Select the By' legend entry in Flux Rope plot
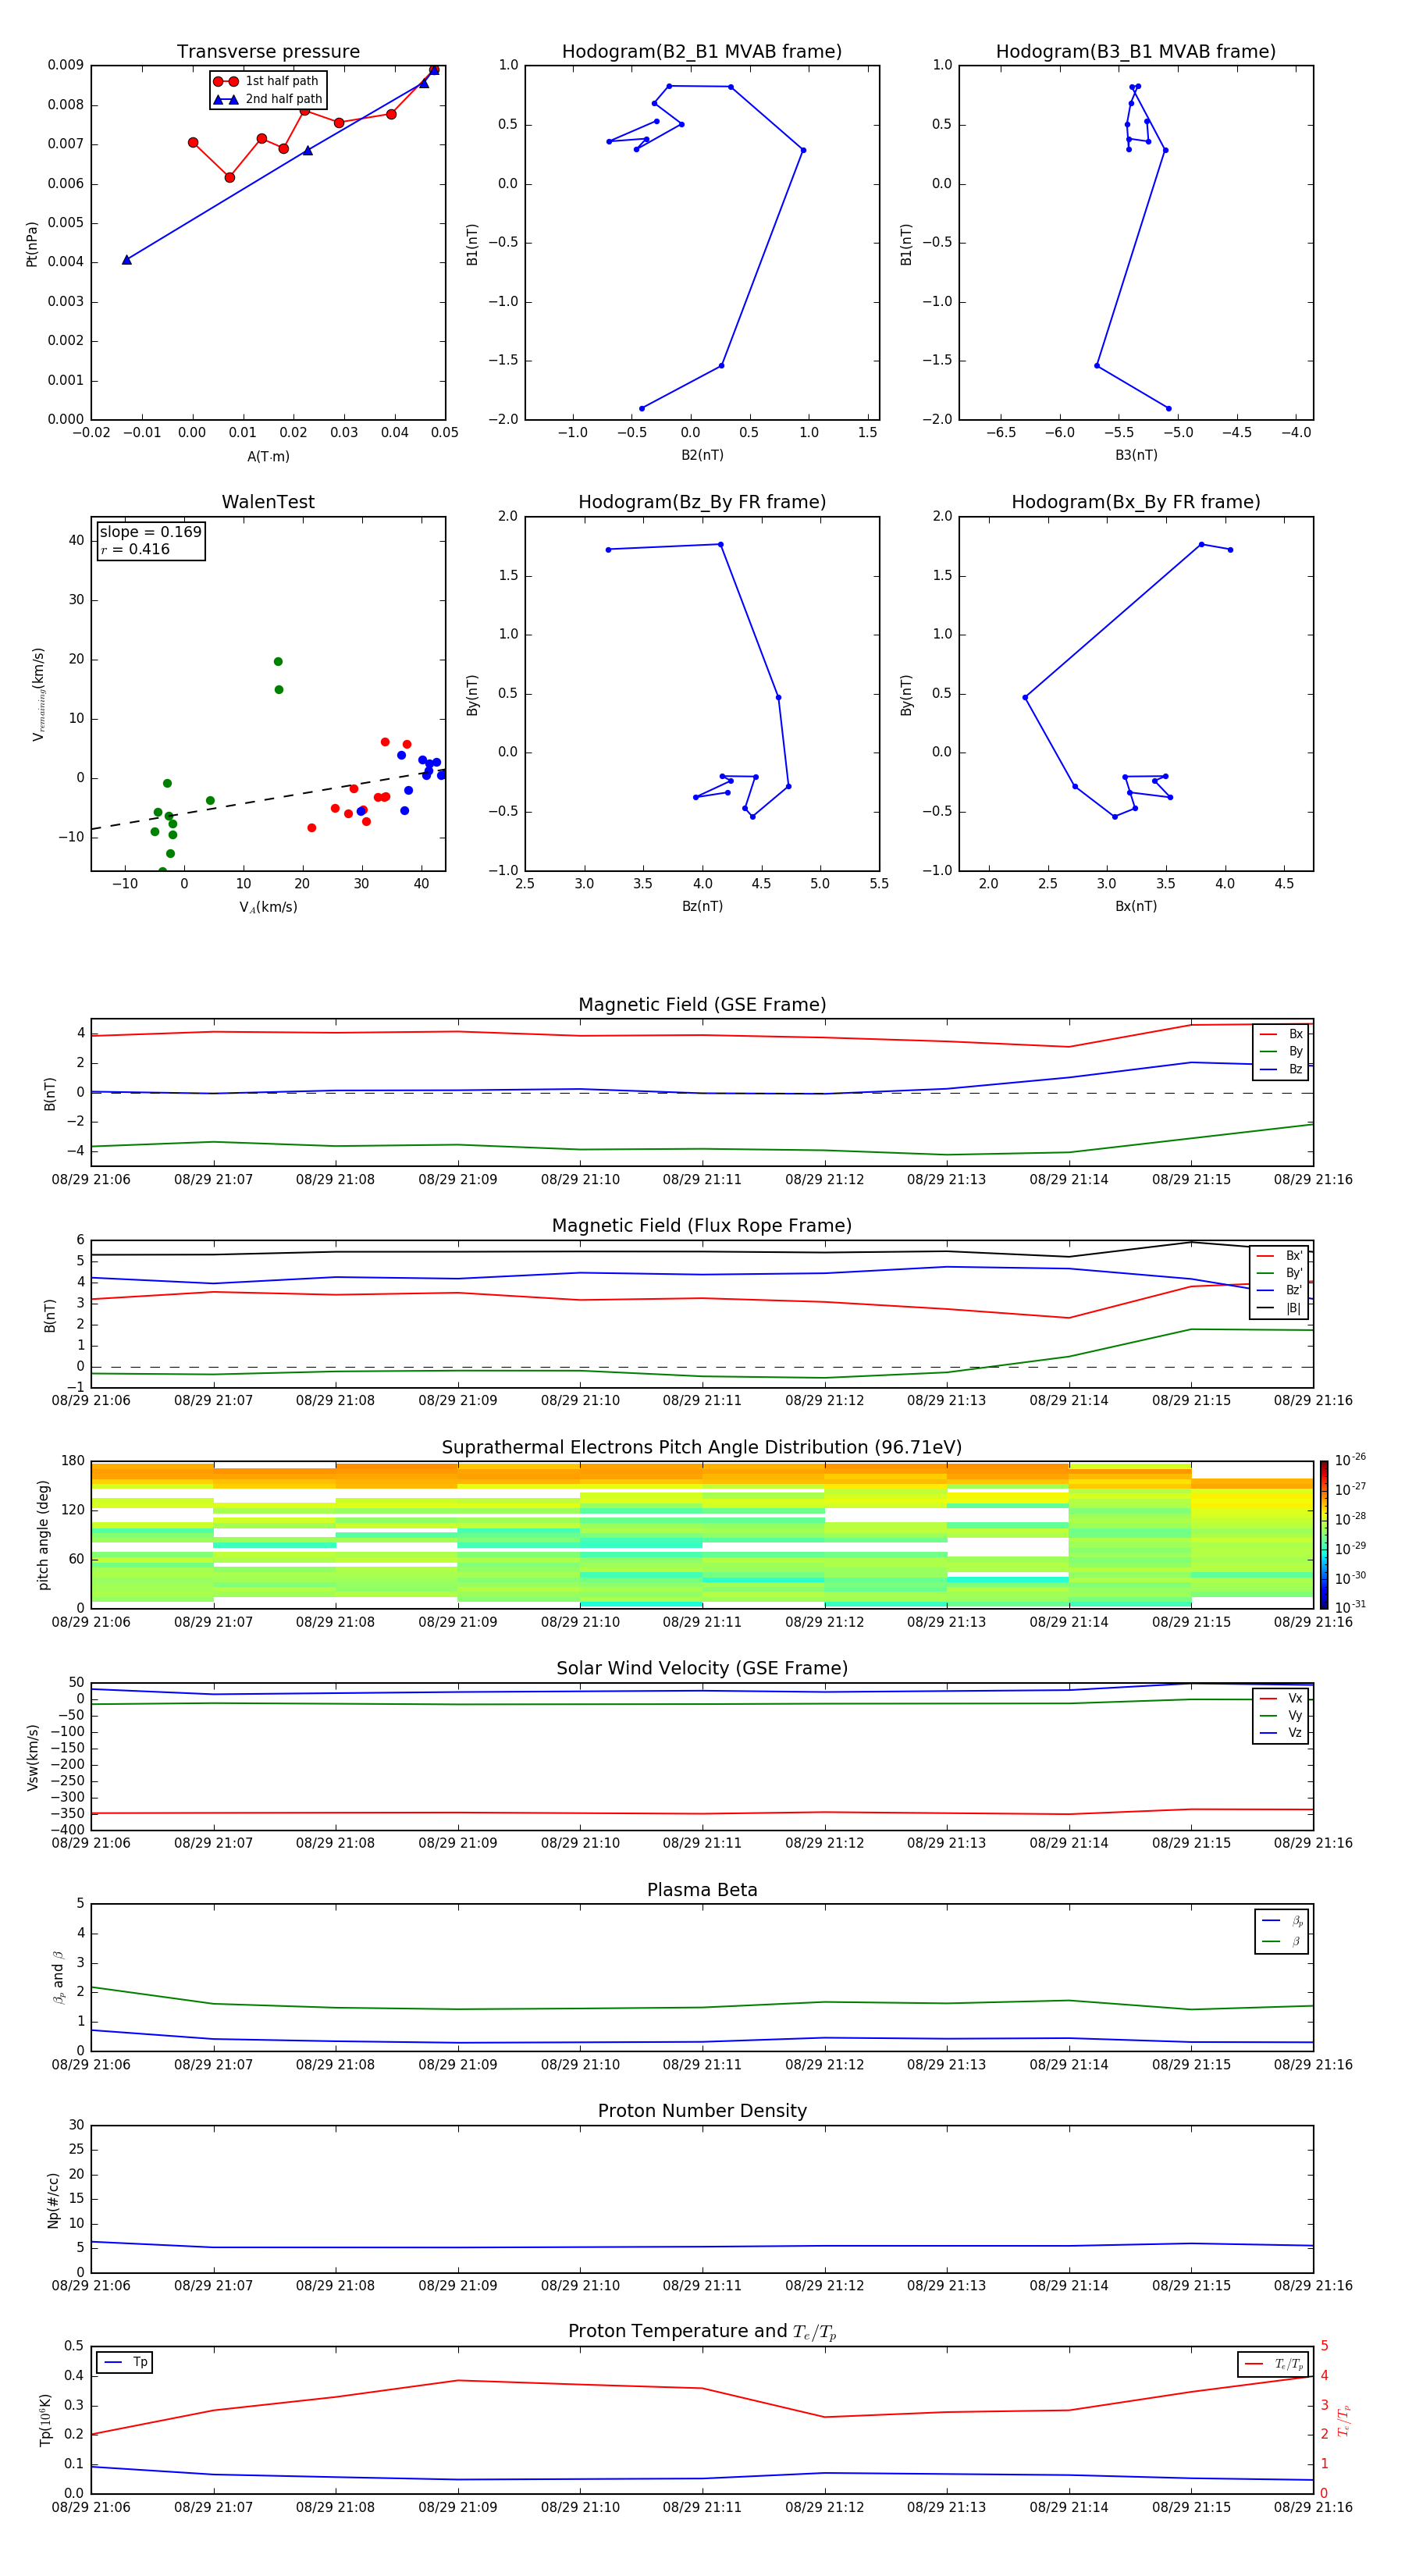The height and width of the screenshot is (2576, 1405). (1280, 1273)
